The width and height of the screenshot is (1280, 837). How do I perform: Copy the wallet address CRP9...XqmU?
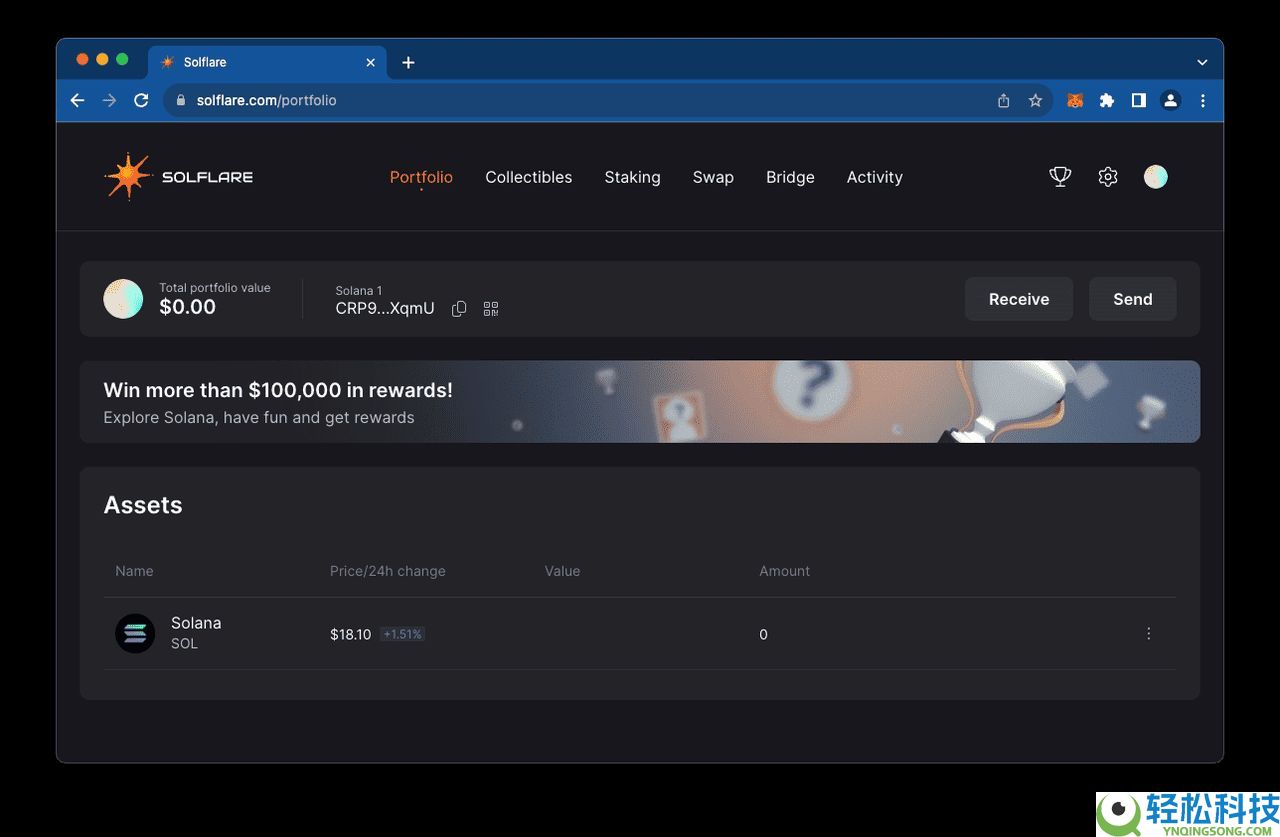(x=459, y=309)
